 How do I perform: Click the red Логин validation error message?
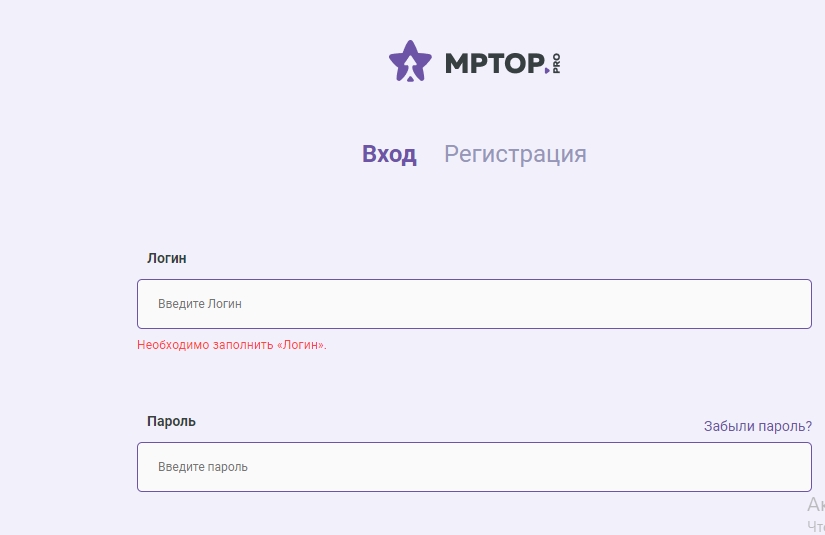[232, 345]
